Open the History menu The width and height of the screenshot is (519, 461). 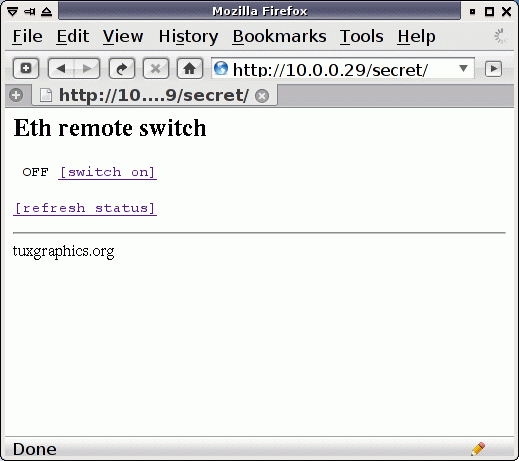coord(188,36)
